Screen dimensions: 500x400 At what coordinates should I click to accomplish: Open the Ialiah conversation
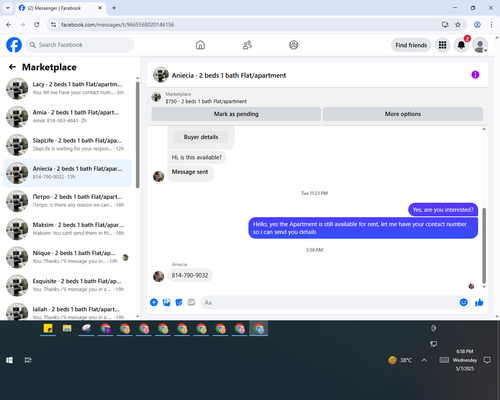[67, 312]
